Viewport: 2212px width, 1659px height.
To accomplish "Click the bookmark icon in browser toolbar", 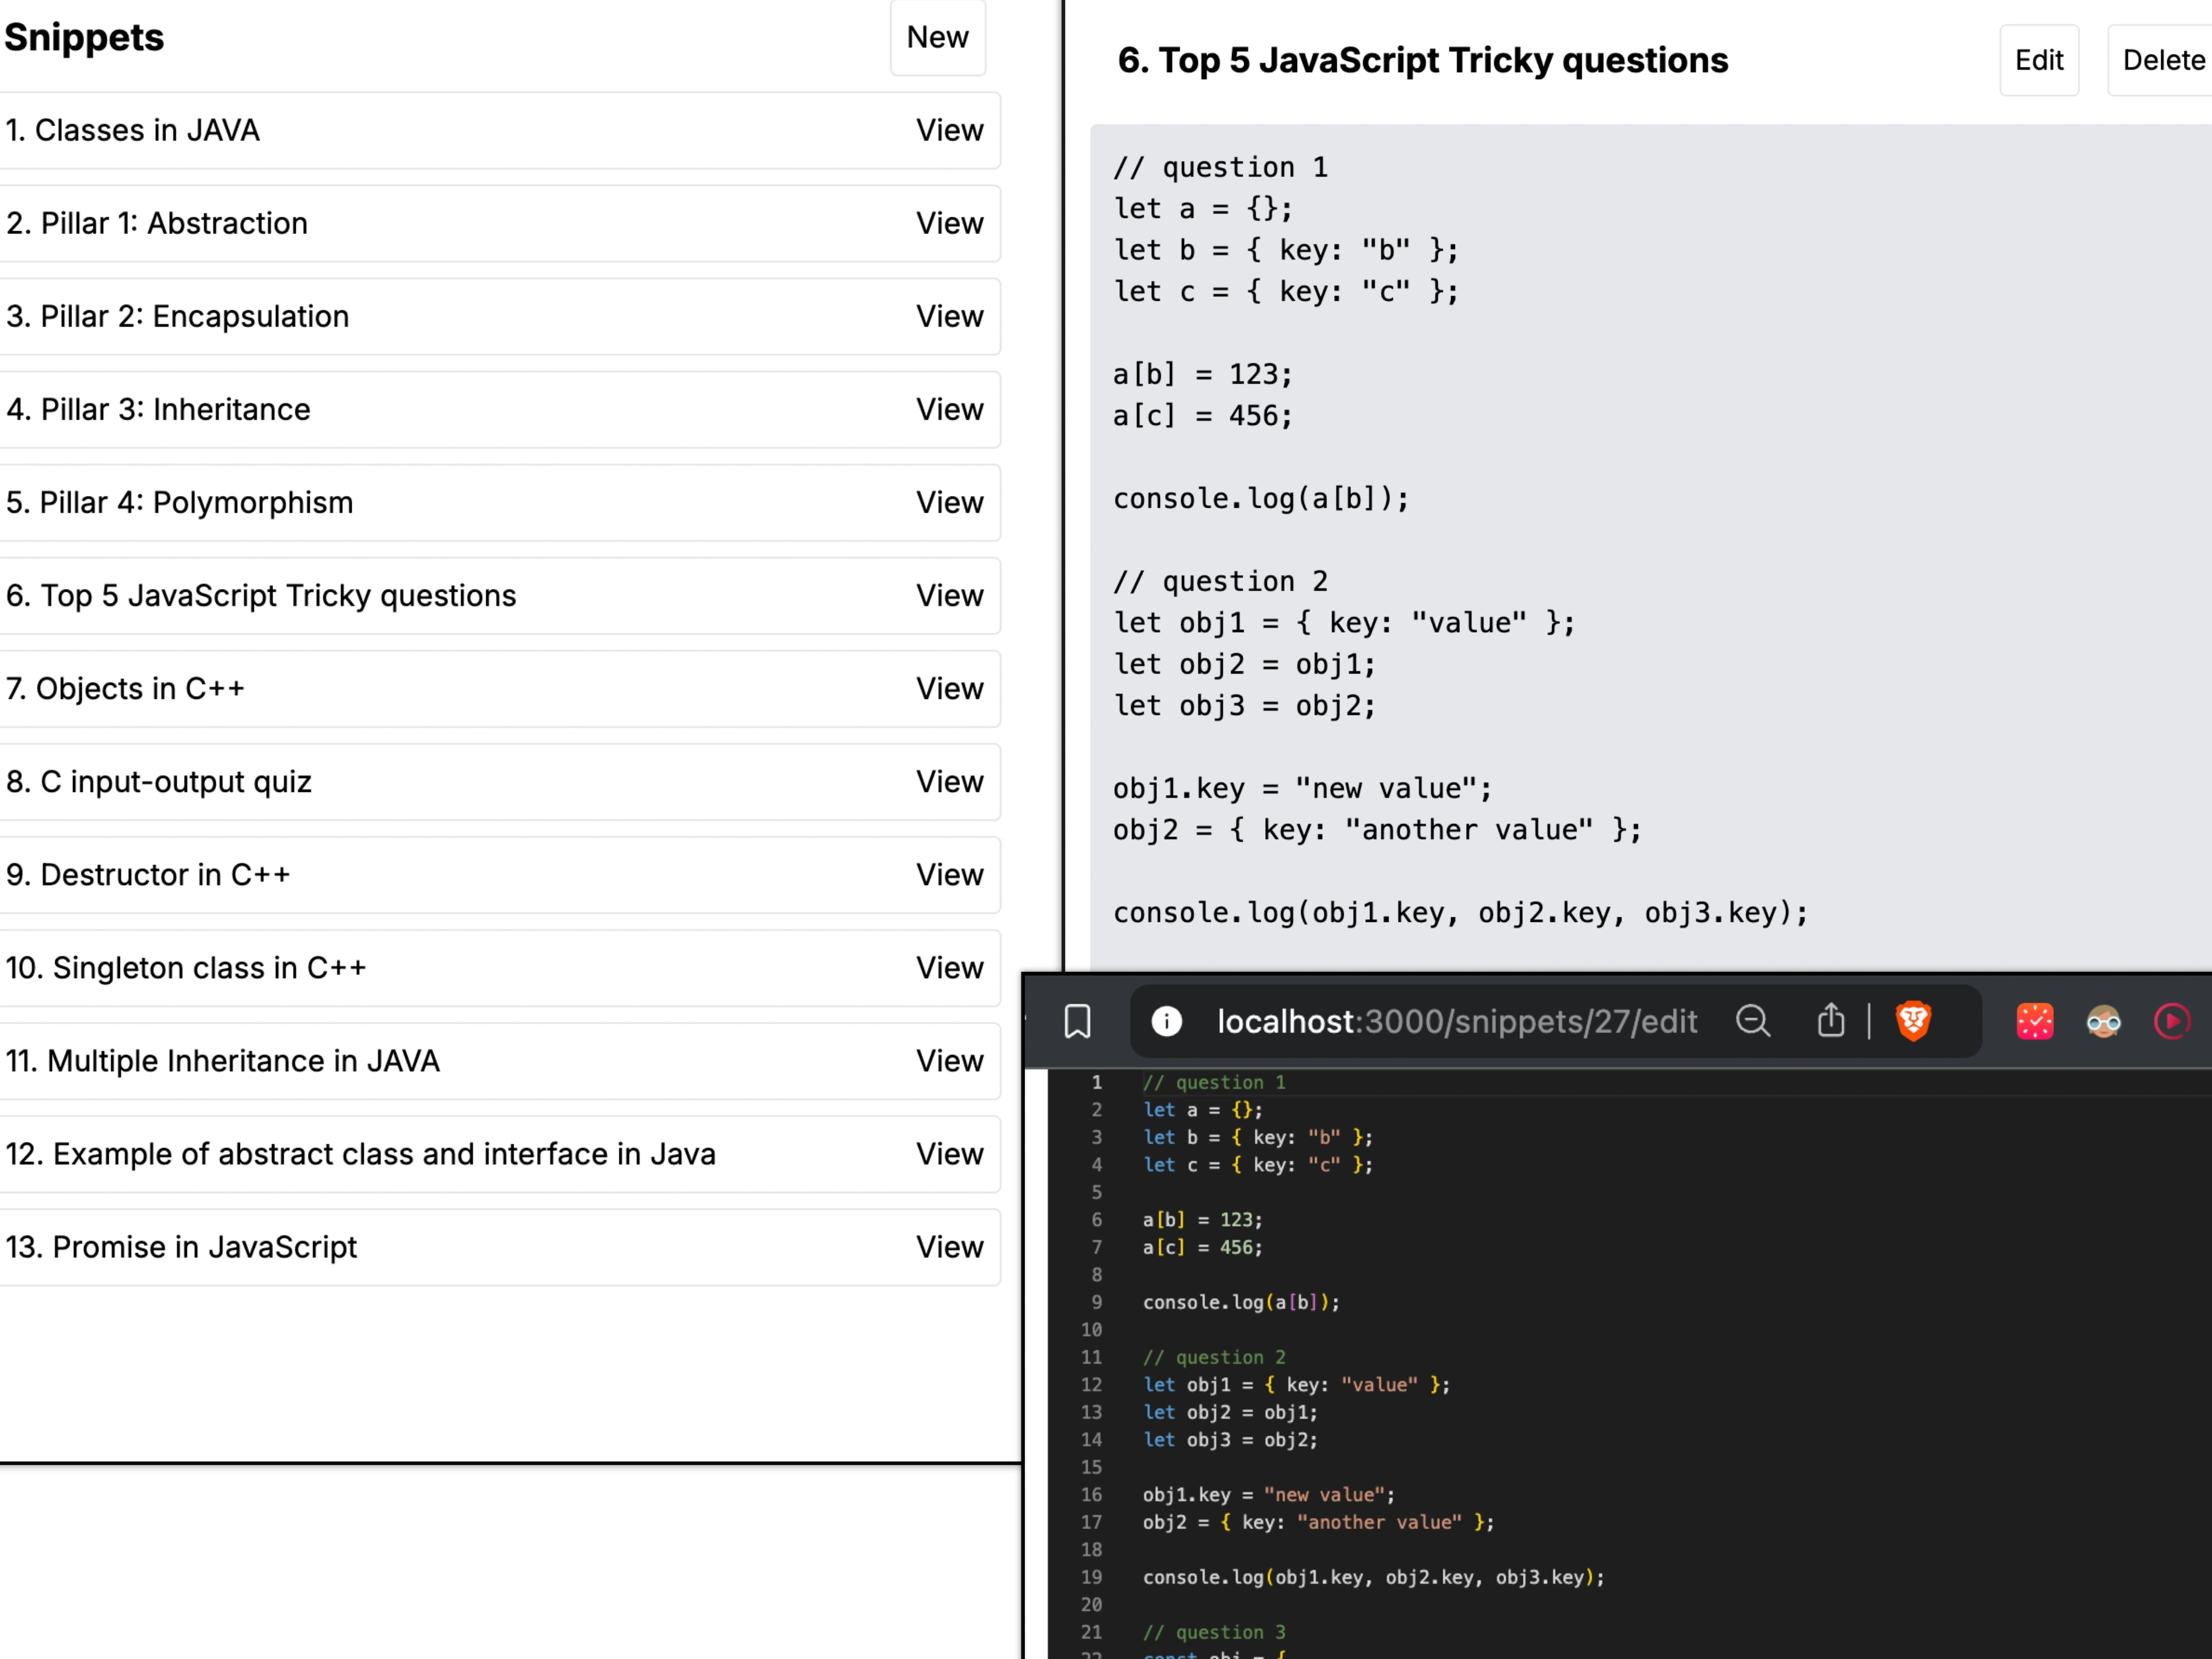I will click(x=1077, y=1021).
